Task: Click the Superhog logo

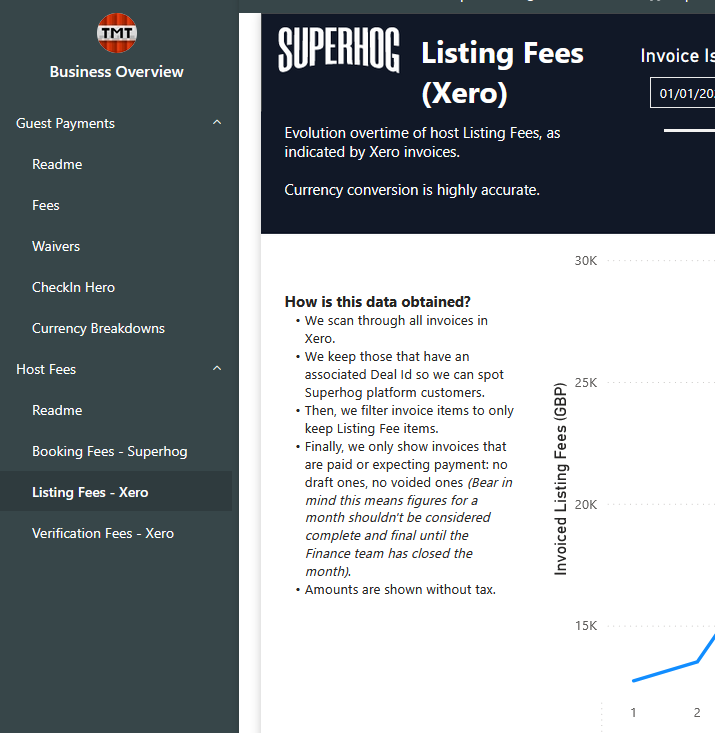Action: (338, 50)
